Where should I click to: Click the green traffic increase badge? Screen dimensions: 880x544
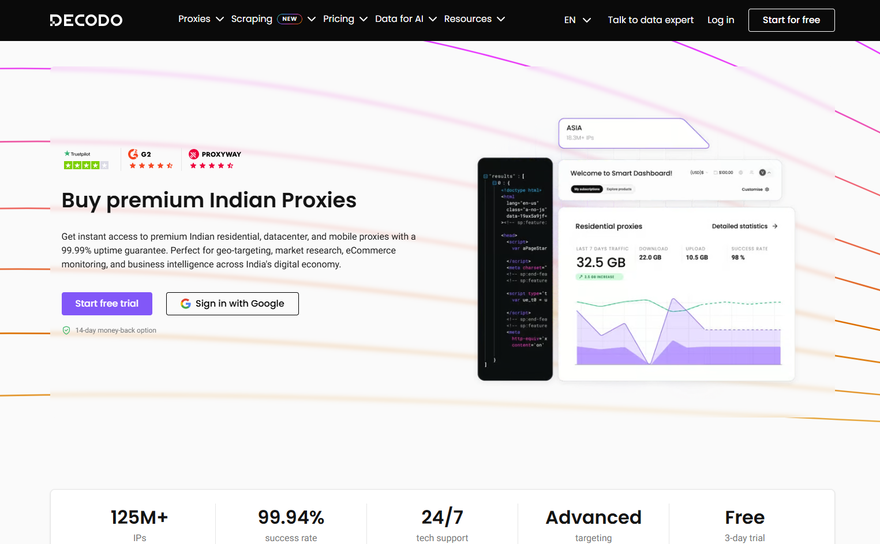599,277
